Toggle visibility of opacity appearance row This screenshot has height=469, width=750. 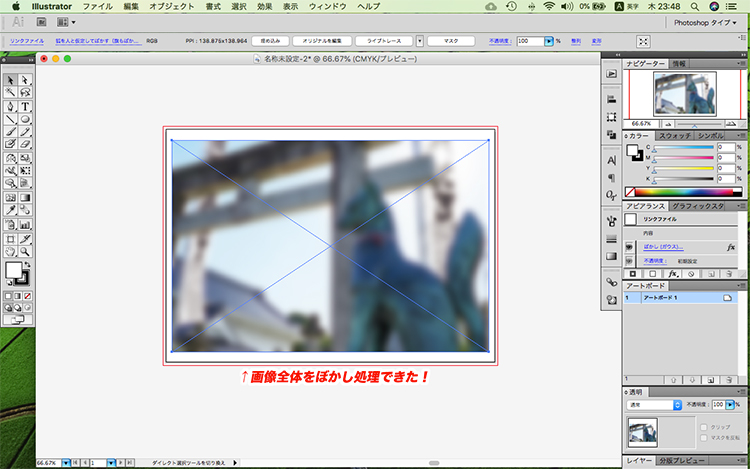(x=629, y=261)
